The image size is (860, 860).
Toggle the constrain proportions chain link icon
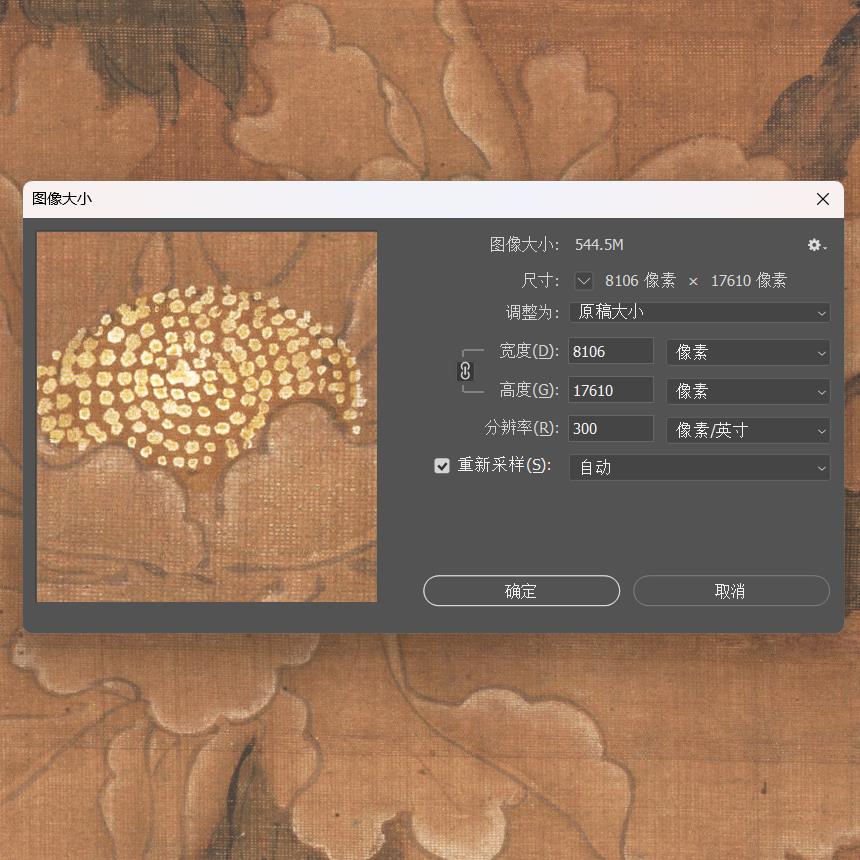tap(465, 371)
